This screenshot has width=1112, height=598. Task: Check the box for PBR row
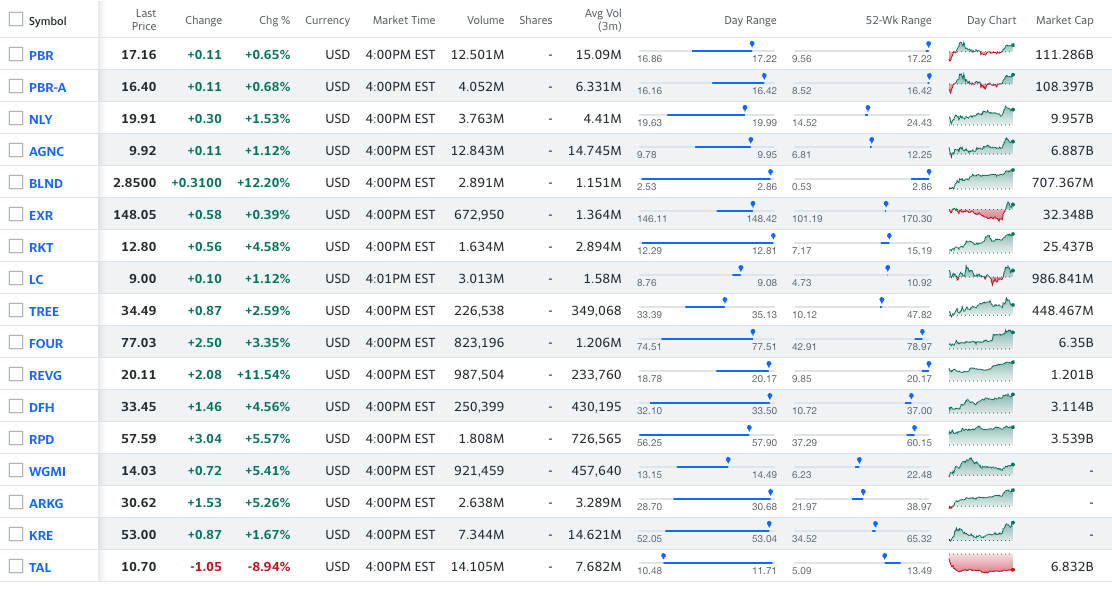pyautogui.click(x=16, y=54)
